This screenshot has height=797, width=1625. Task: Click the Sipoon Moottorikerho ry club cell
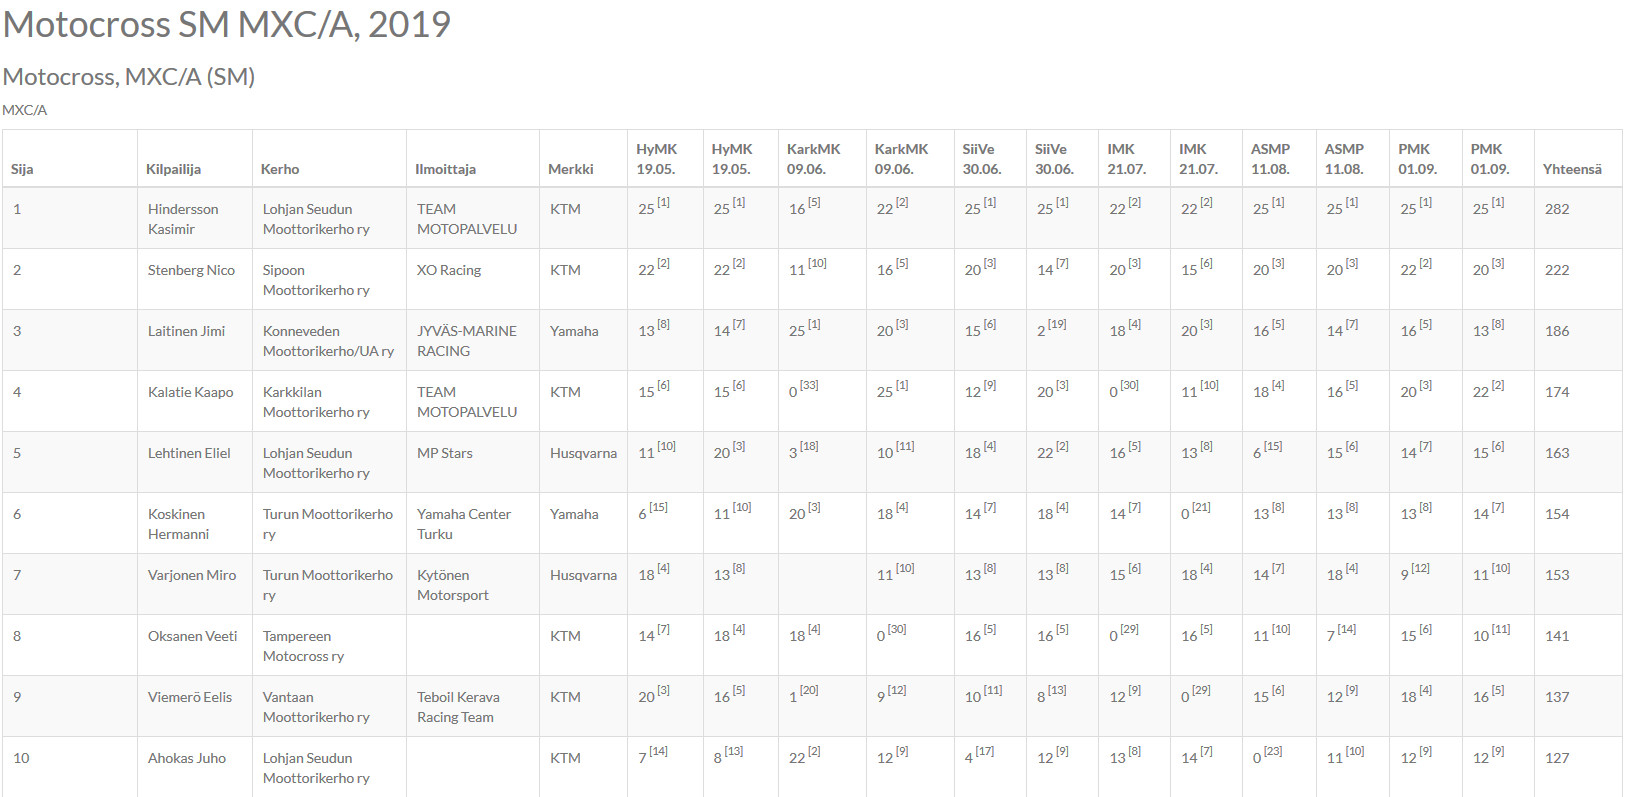coord(316,280)
